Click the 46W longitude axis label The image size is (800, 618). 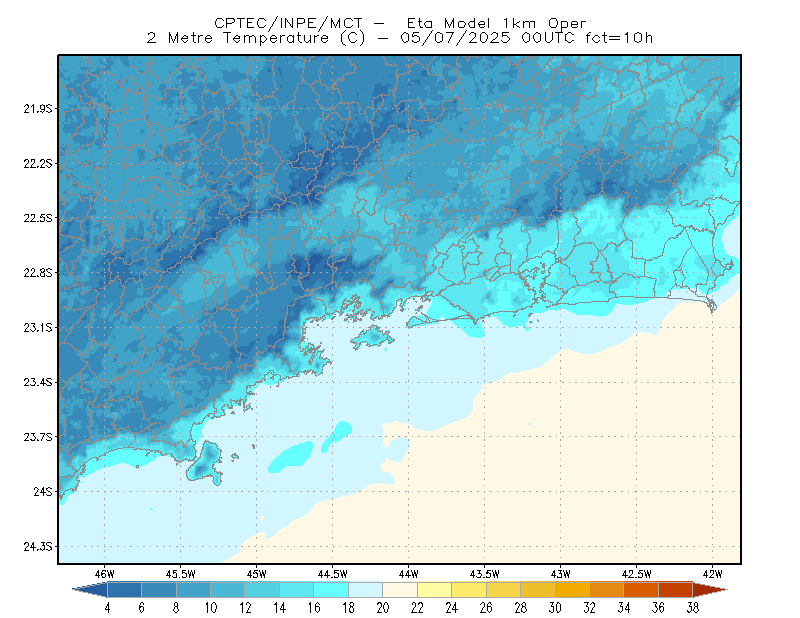pos(105,574)
